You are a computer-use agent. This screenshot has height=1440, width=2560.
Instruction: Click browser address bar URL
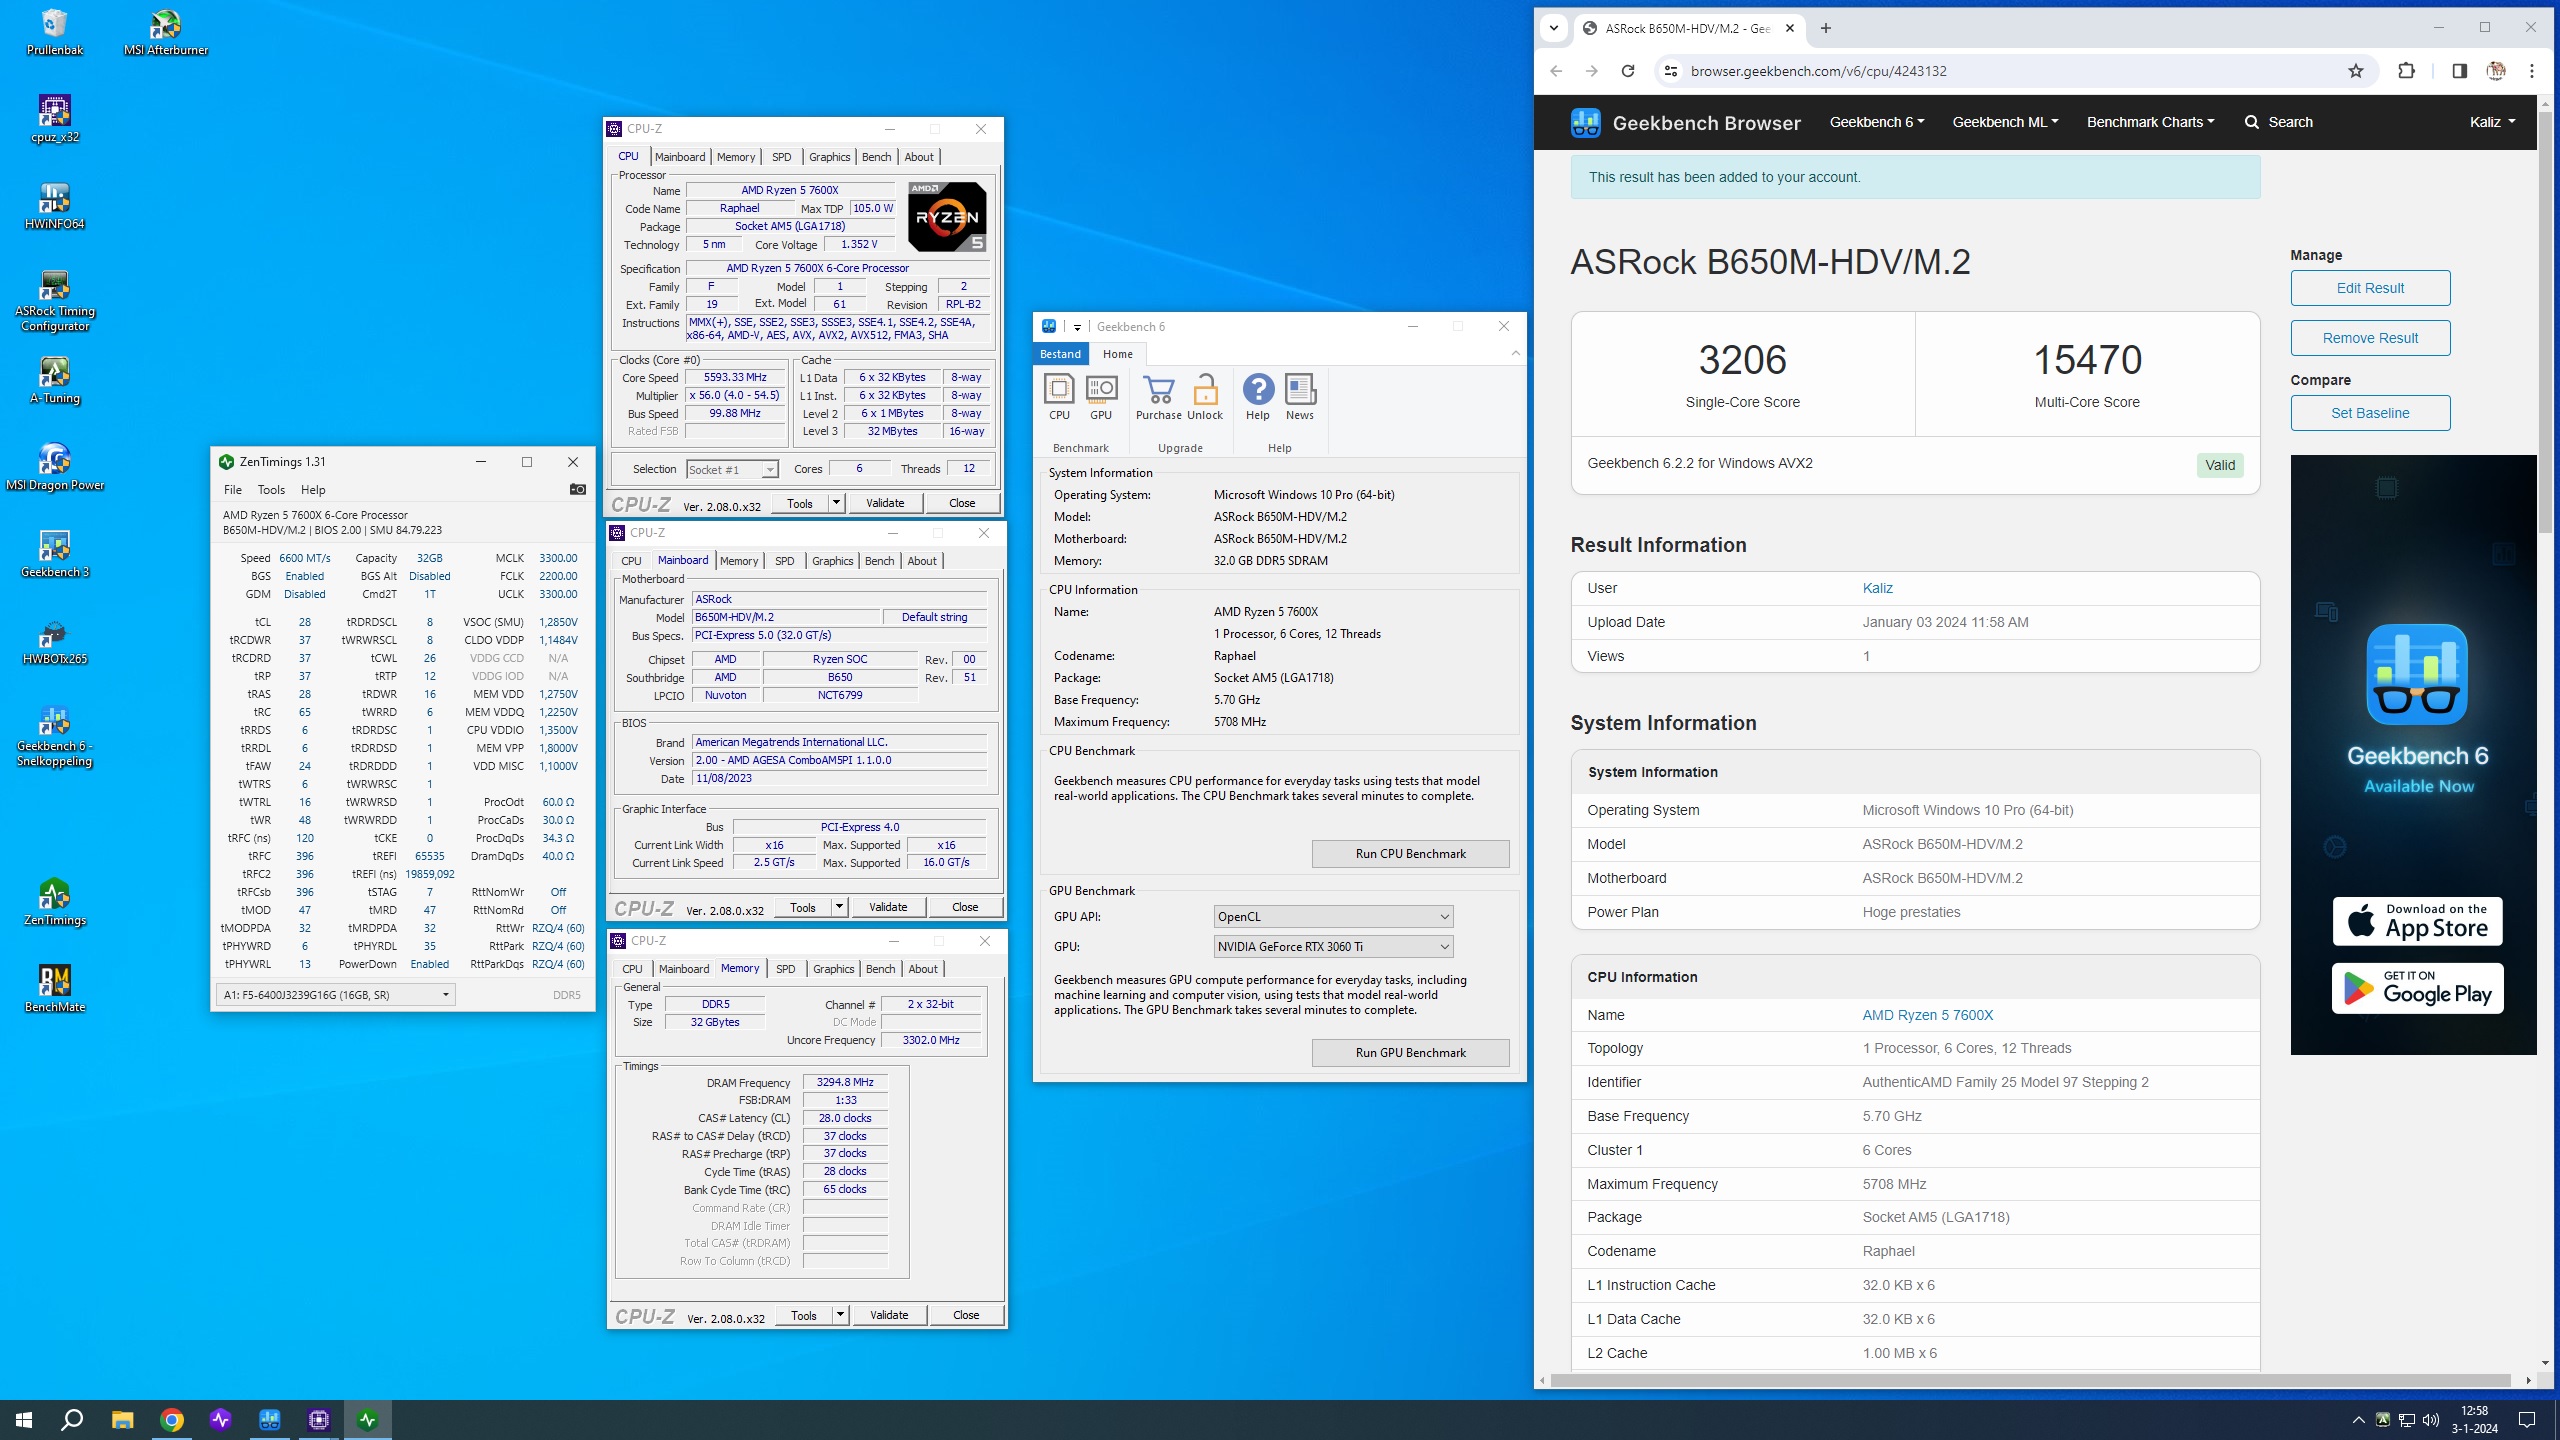tap(1818, 71)
